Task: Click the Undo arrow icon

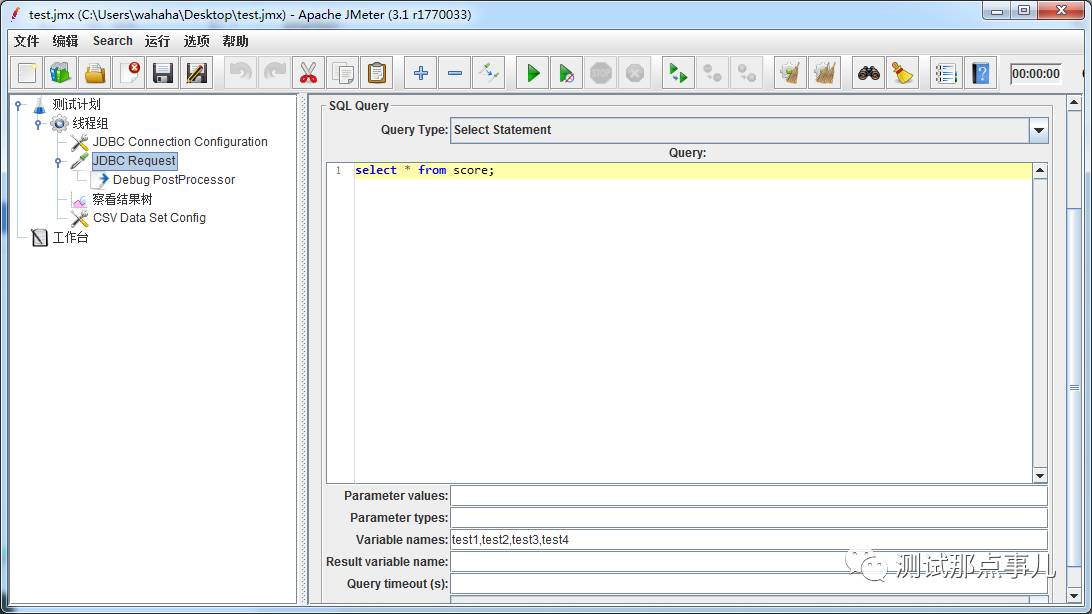Action: click(240, 72)
